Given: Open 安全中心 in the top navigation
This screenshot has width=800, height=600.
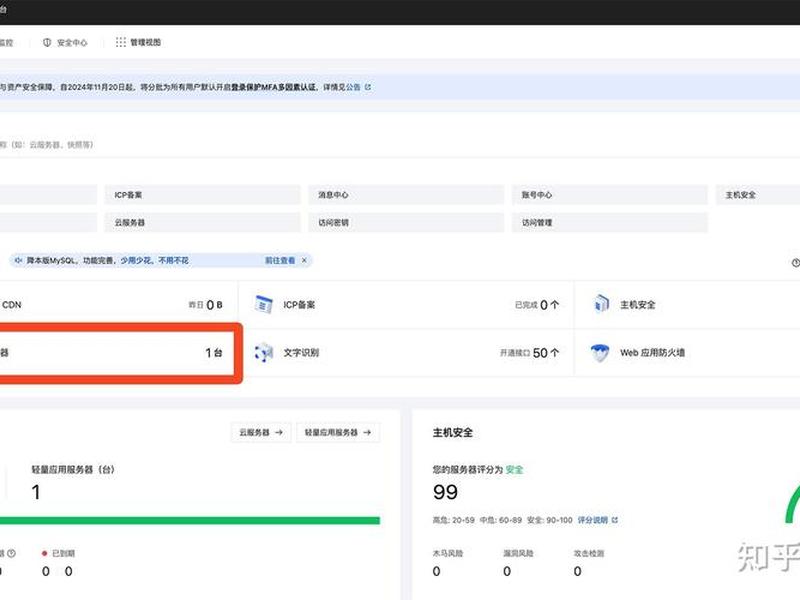Looking at the screenshot, I should click(72, 42).
